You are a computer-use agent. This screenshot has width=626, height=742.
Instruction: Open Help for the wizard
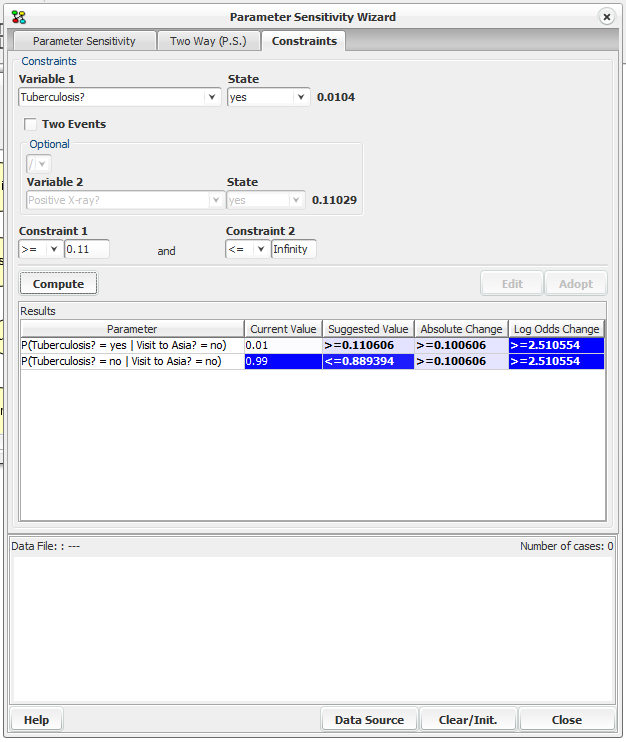point(36,720)
